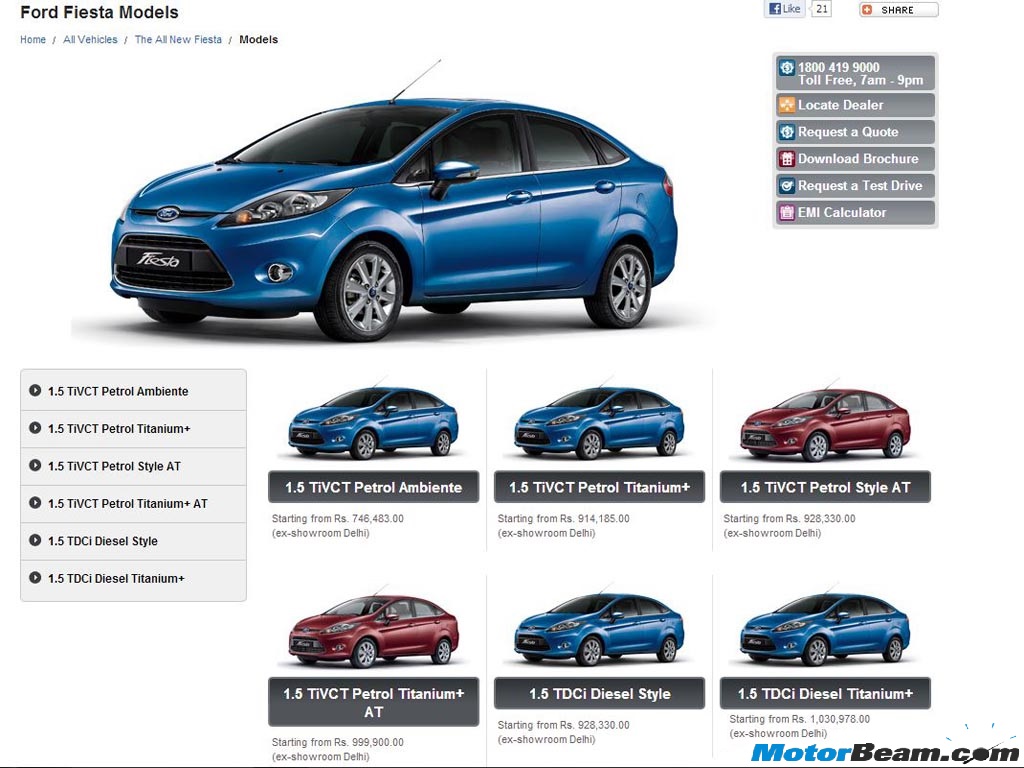Open the EMI Calculator
This screenshot has height=768, width=1024.
pos(856,212)
